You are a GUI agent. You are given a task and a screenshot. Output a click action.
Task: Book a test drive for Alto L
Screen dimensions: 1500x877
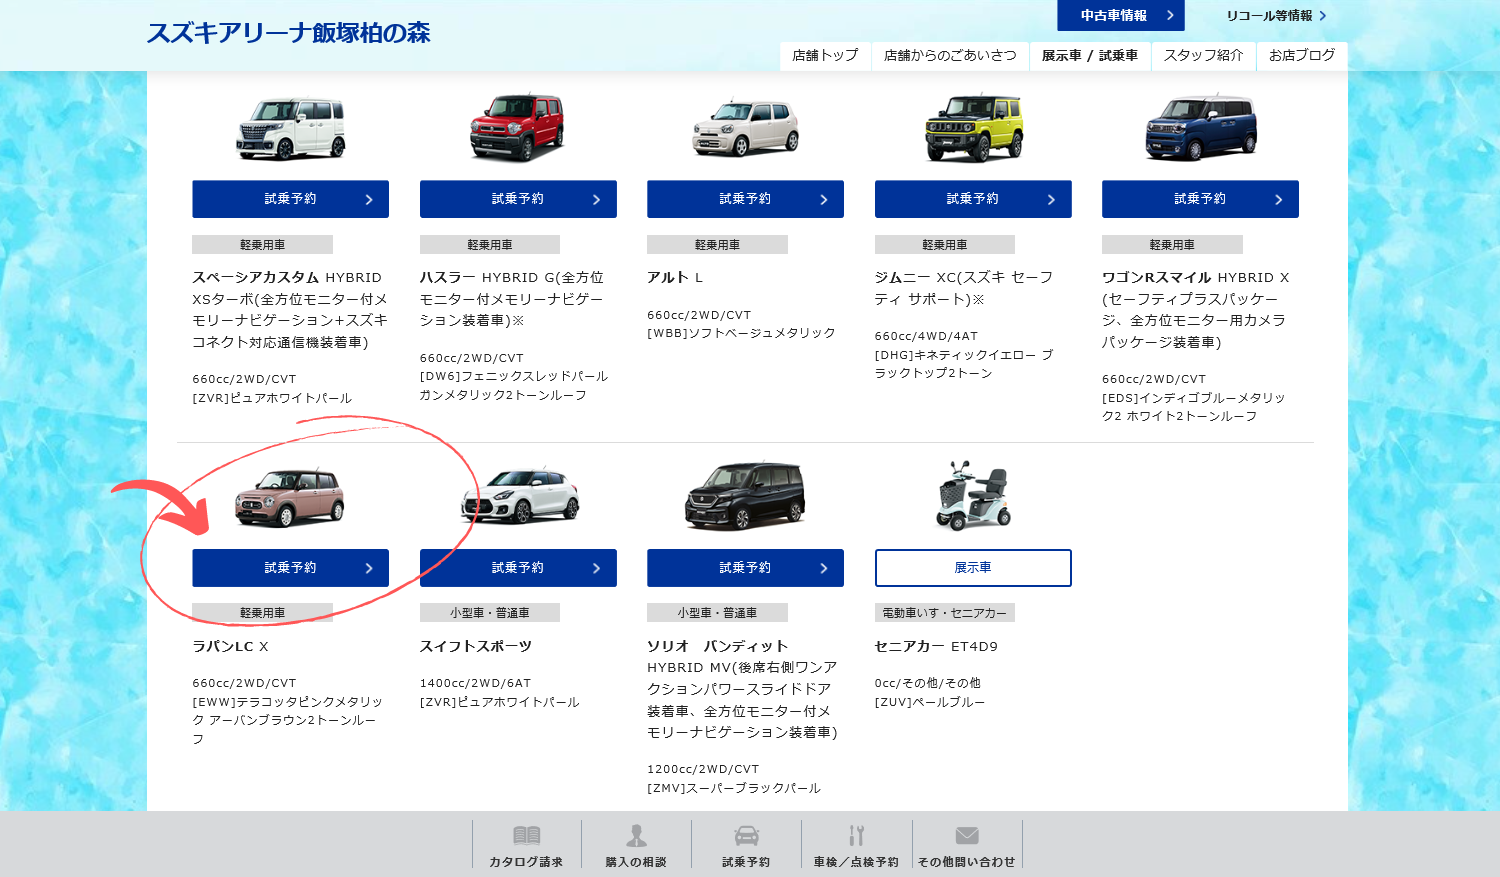(x=745, y=199)
